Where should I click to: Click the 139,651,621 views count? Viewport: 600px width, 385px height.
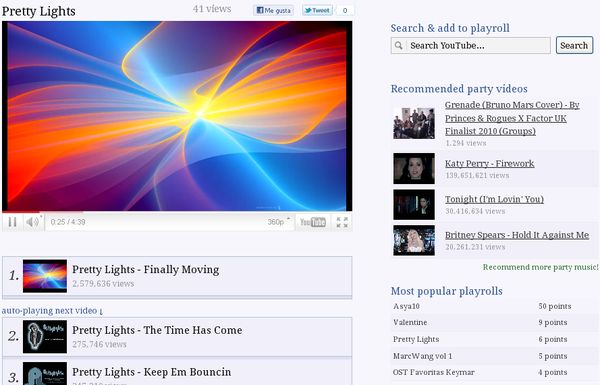[x=477, y=175]
